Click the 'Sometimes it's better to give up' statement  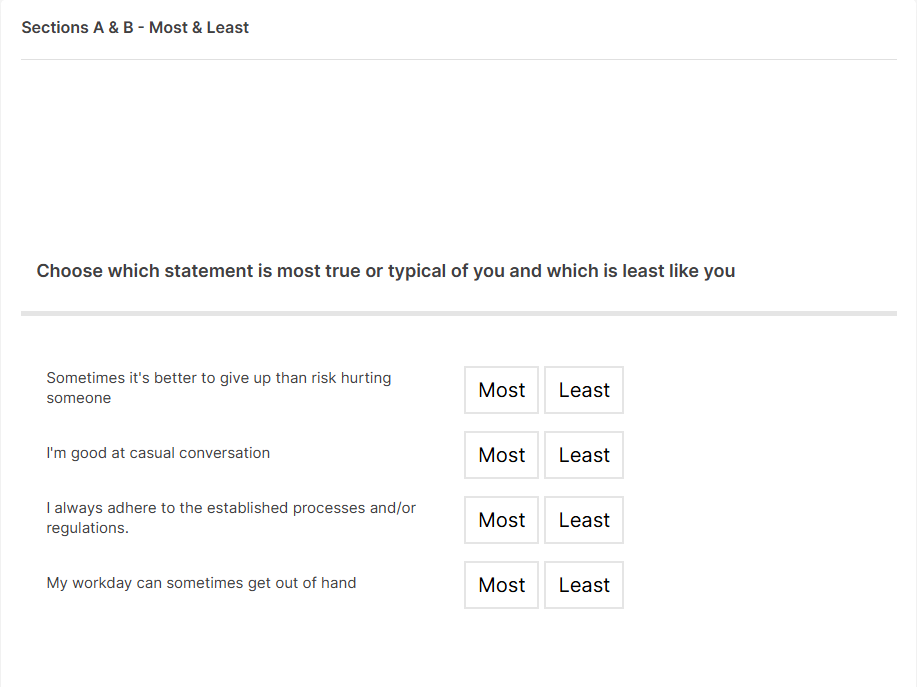(218, 379)
